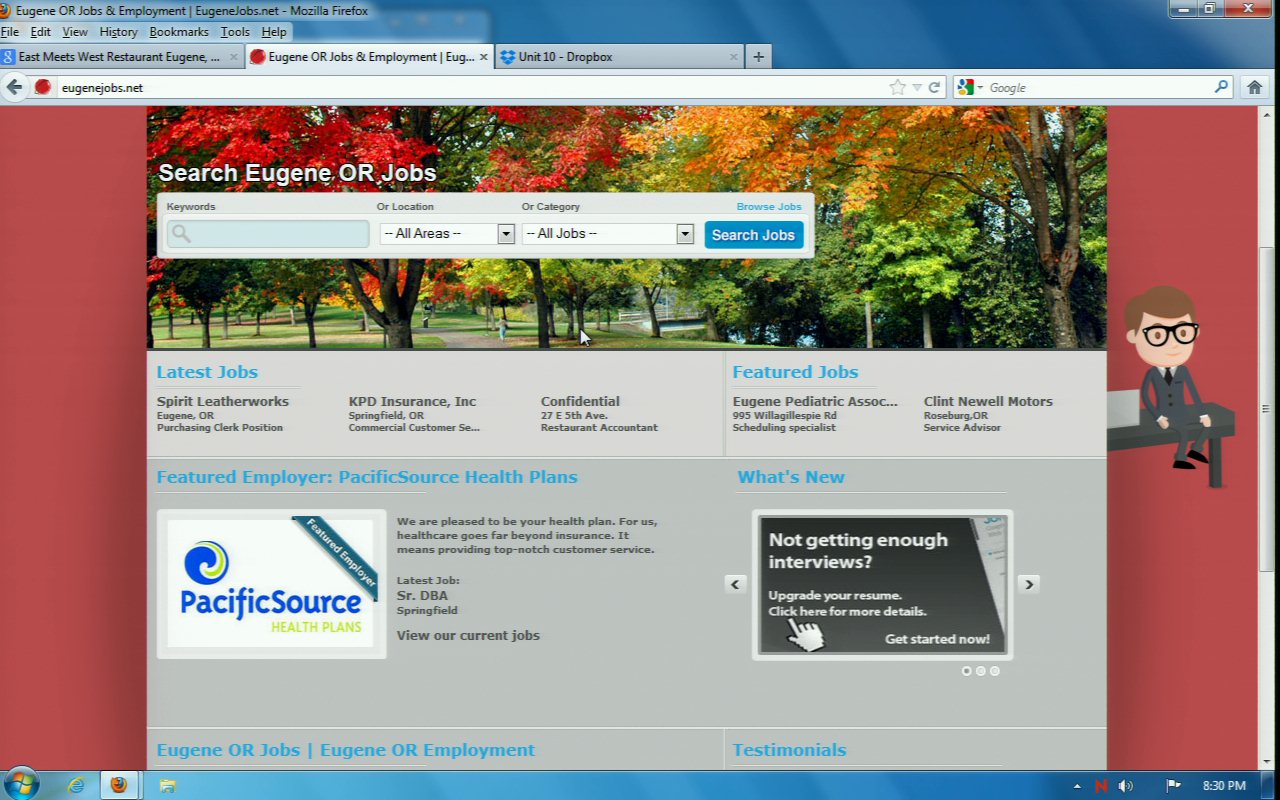Viewport: 1280px width, 800px height.
Task: Click the volume speaker tray icon
Action: point(1126,786)
